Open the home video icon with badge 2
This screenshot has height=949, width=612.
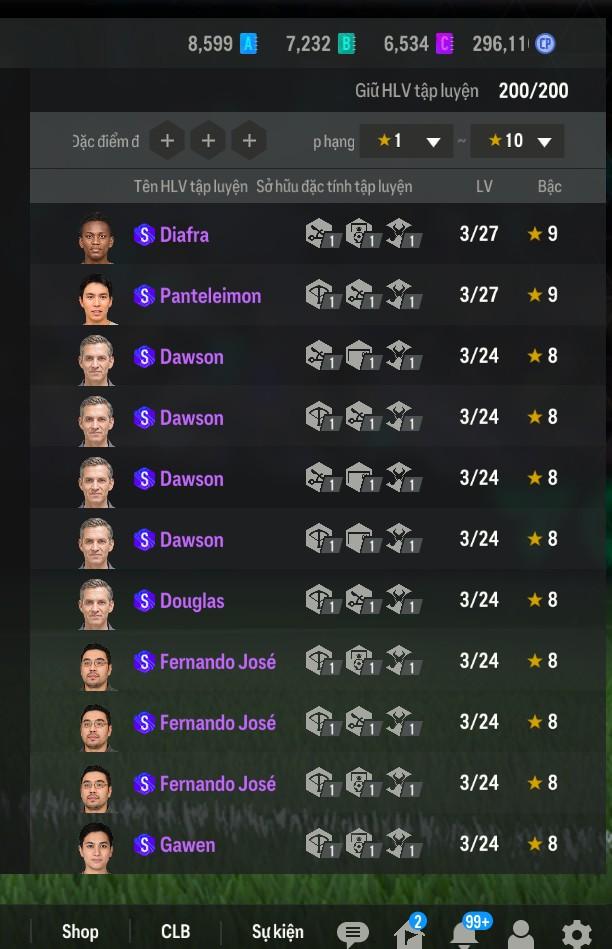point(409,932)
